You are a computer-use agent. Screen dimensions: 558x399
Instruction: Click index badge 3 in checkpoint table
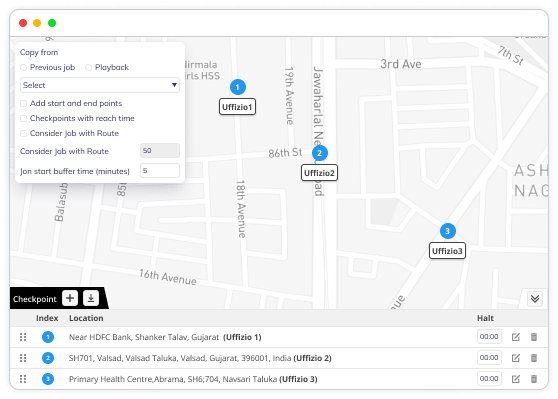[x=48, y=379]
